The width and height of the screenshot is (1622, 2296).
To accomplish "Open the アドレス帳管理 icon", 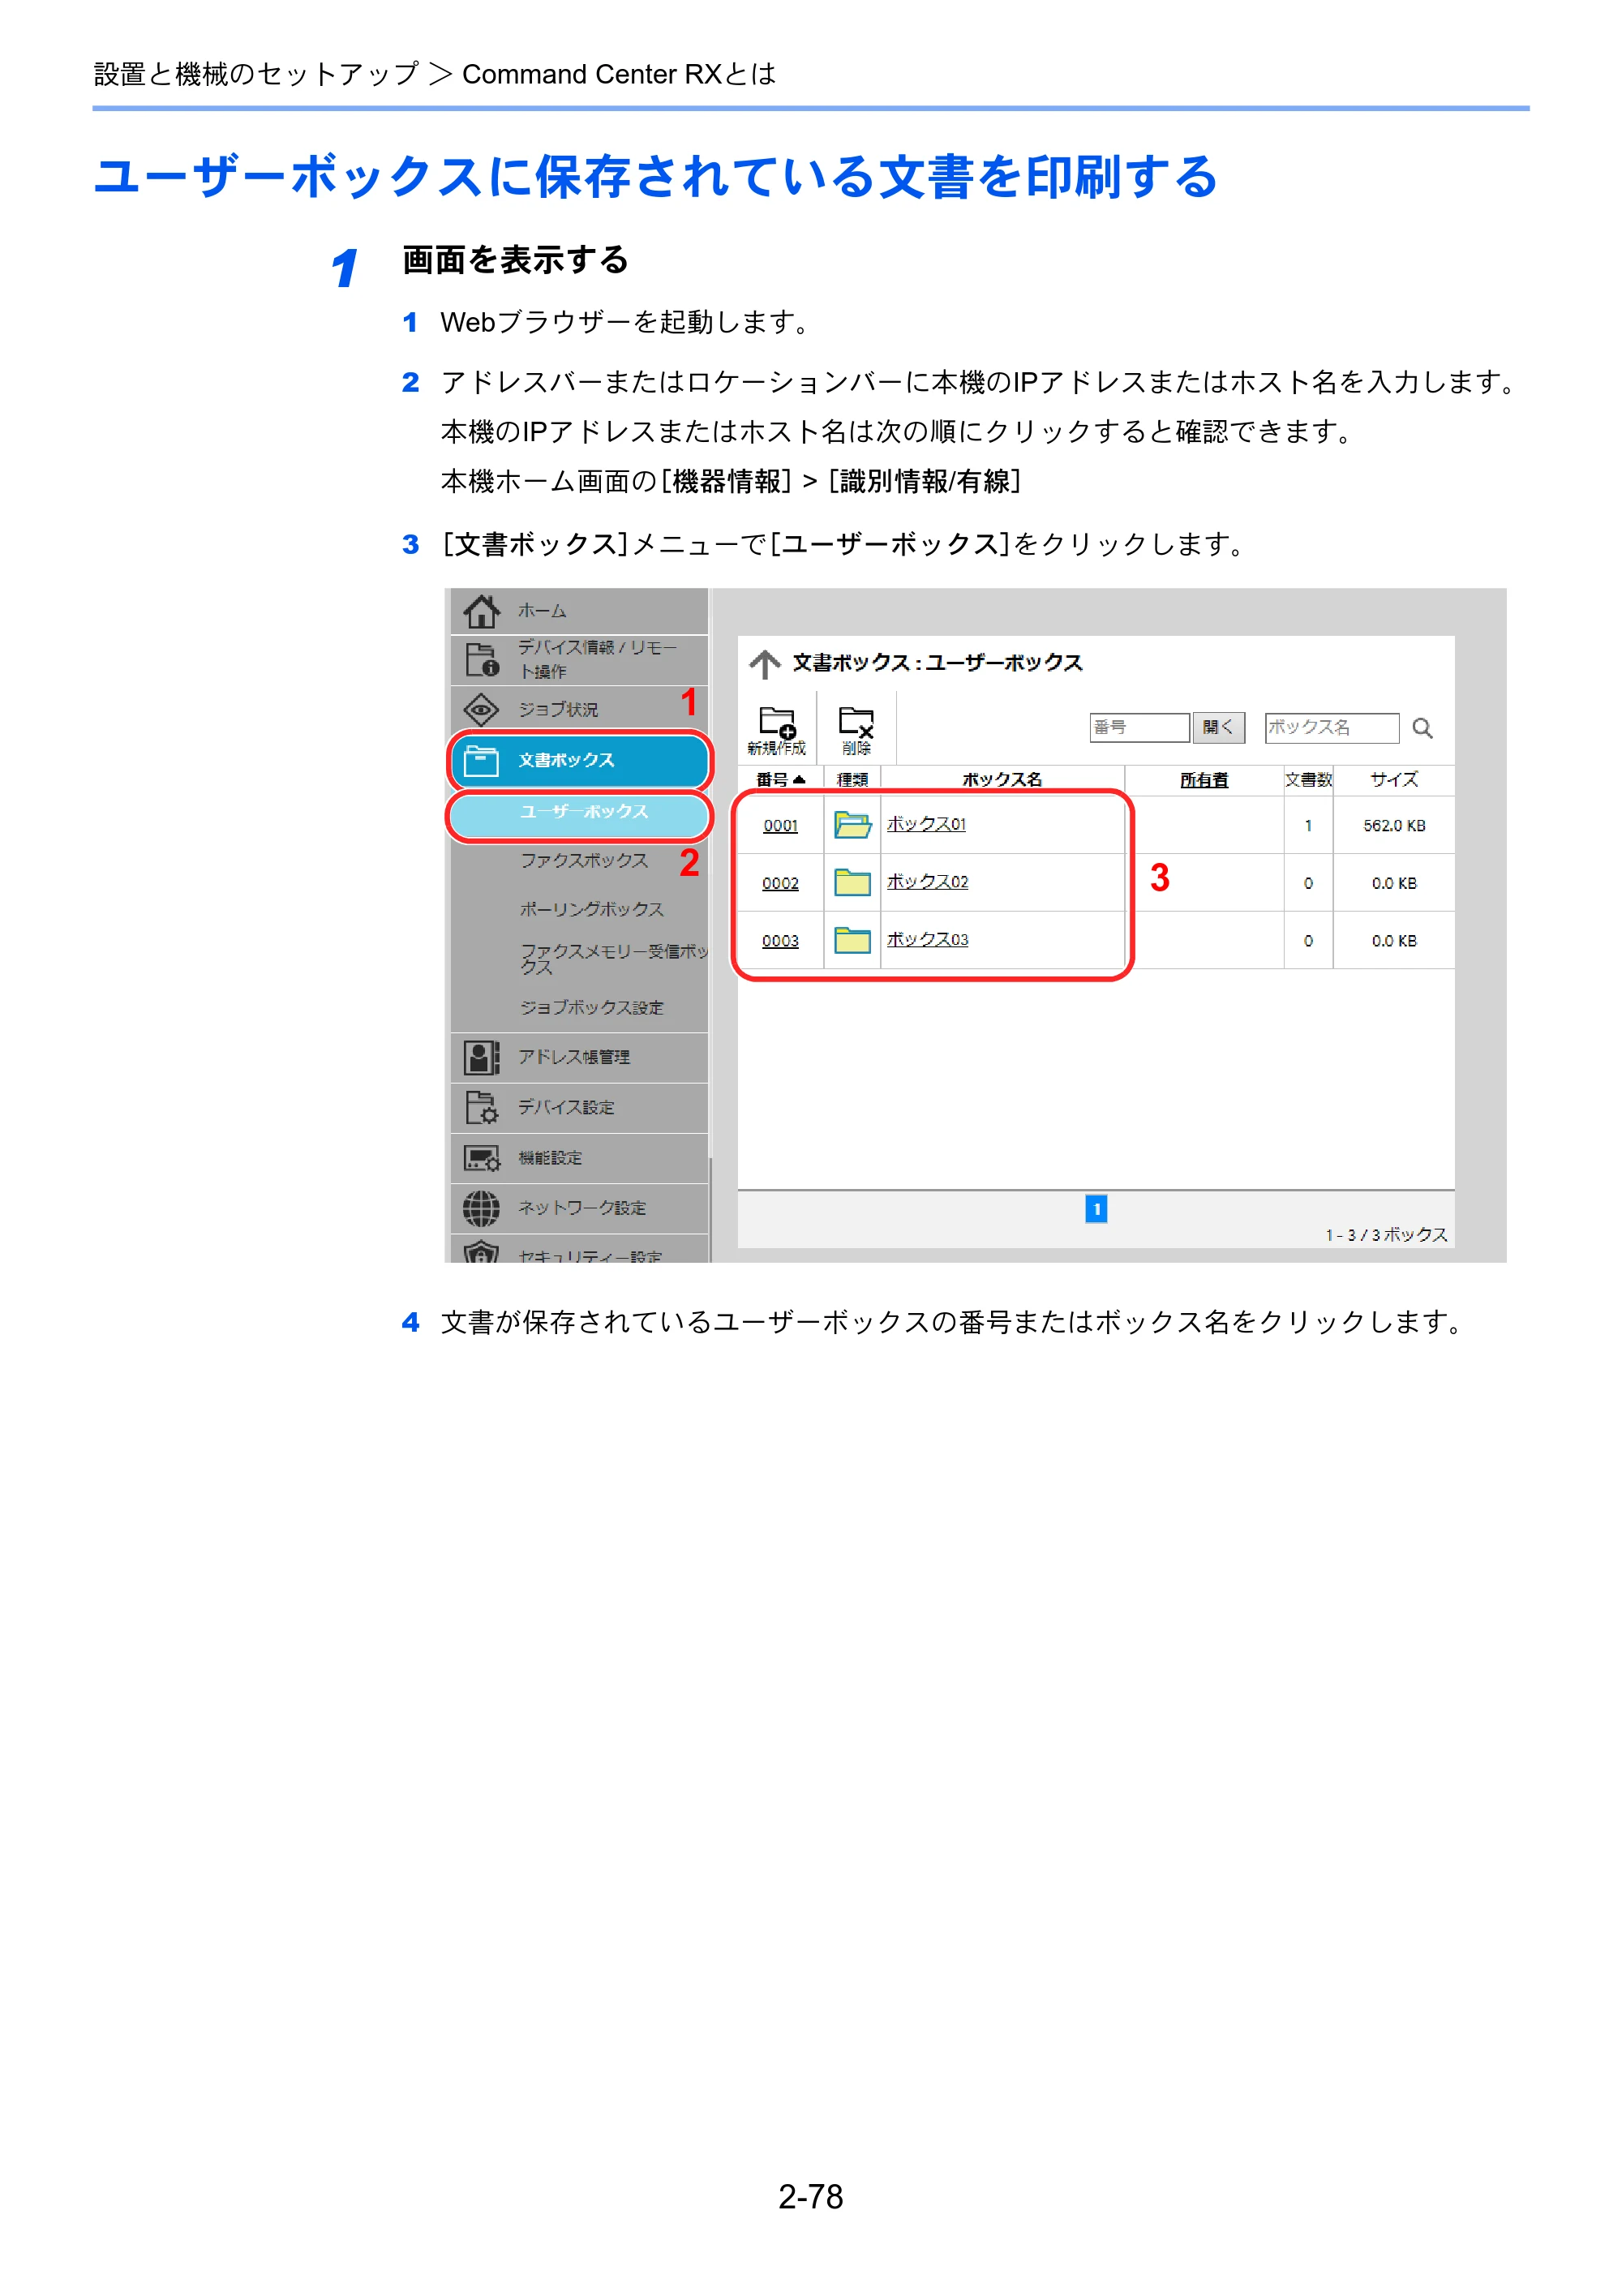I will [x=481, y=1057].
